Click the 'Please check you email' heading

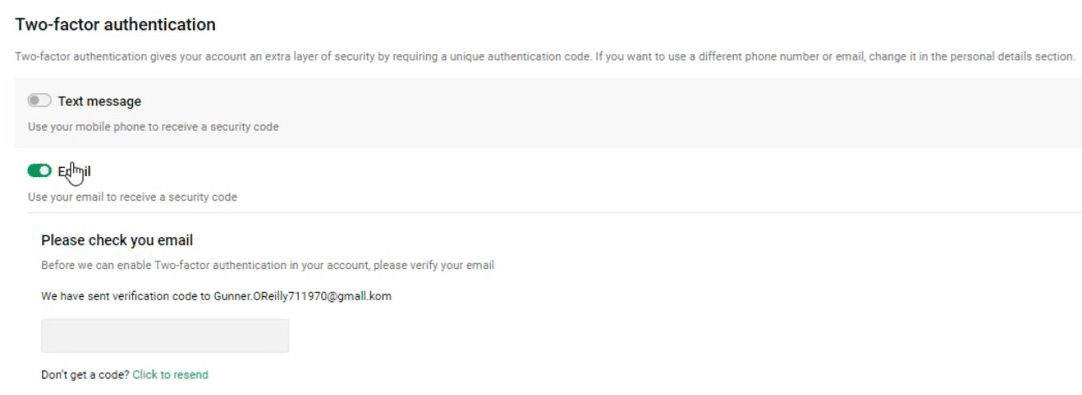[117, 240]
